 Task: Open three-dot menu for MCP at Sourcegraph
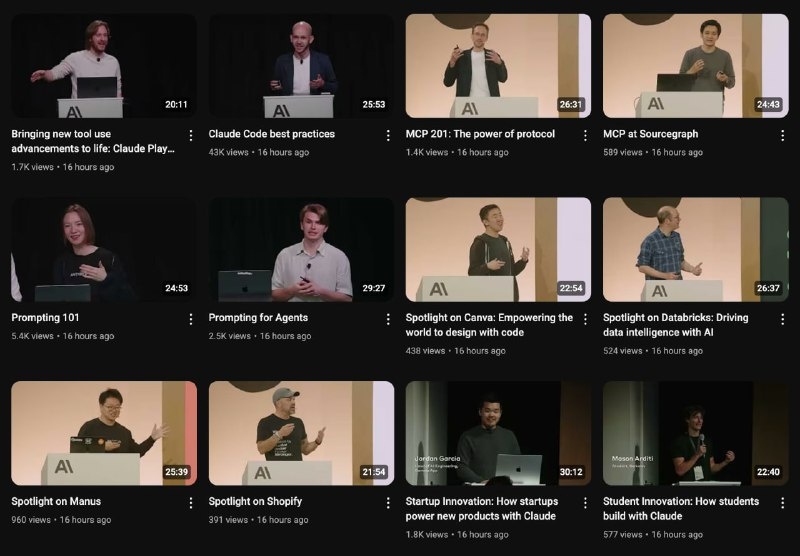(782, 135)
